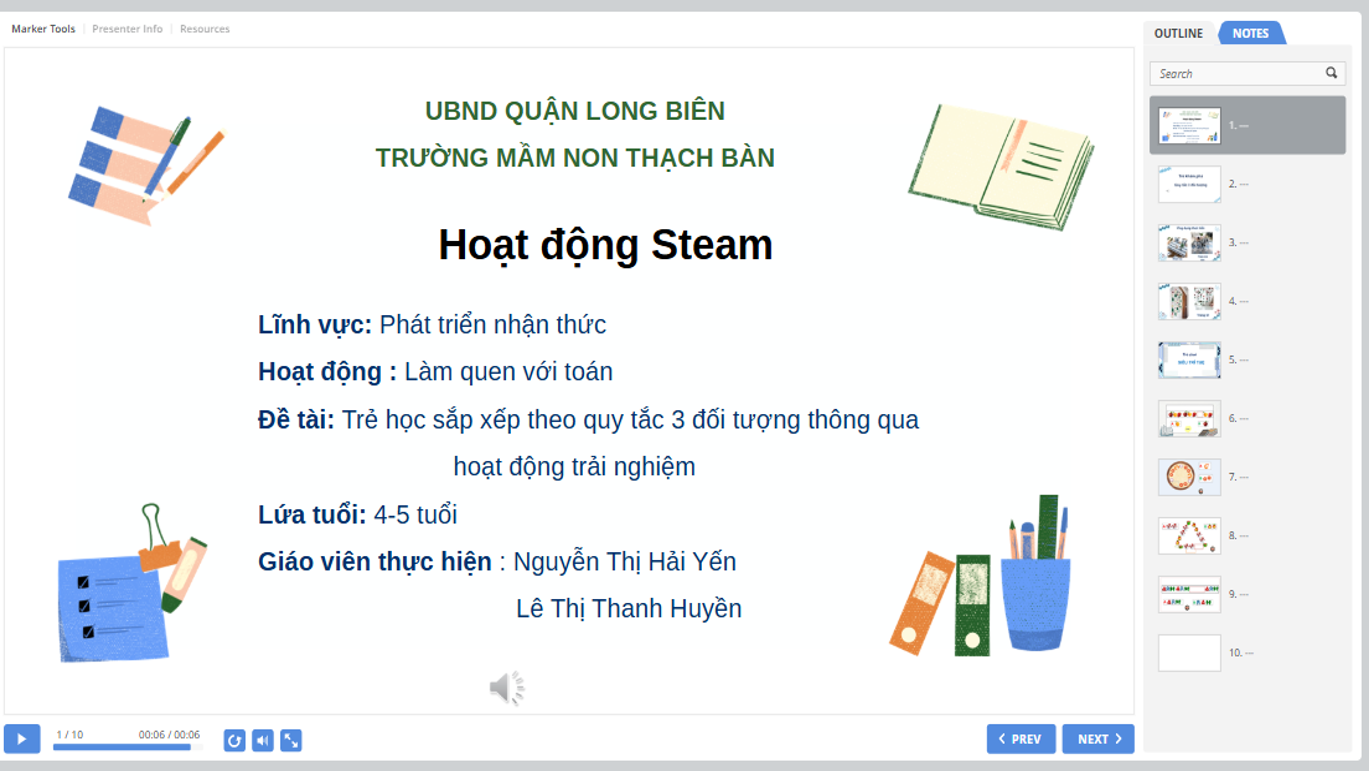Viewport: 1369px width, 771px height.
Task: Click the search magnifier icon
Action: click(x=1331, y=73)
